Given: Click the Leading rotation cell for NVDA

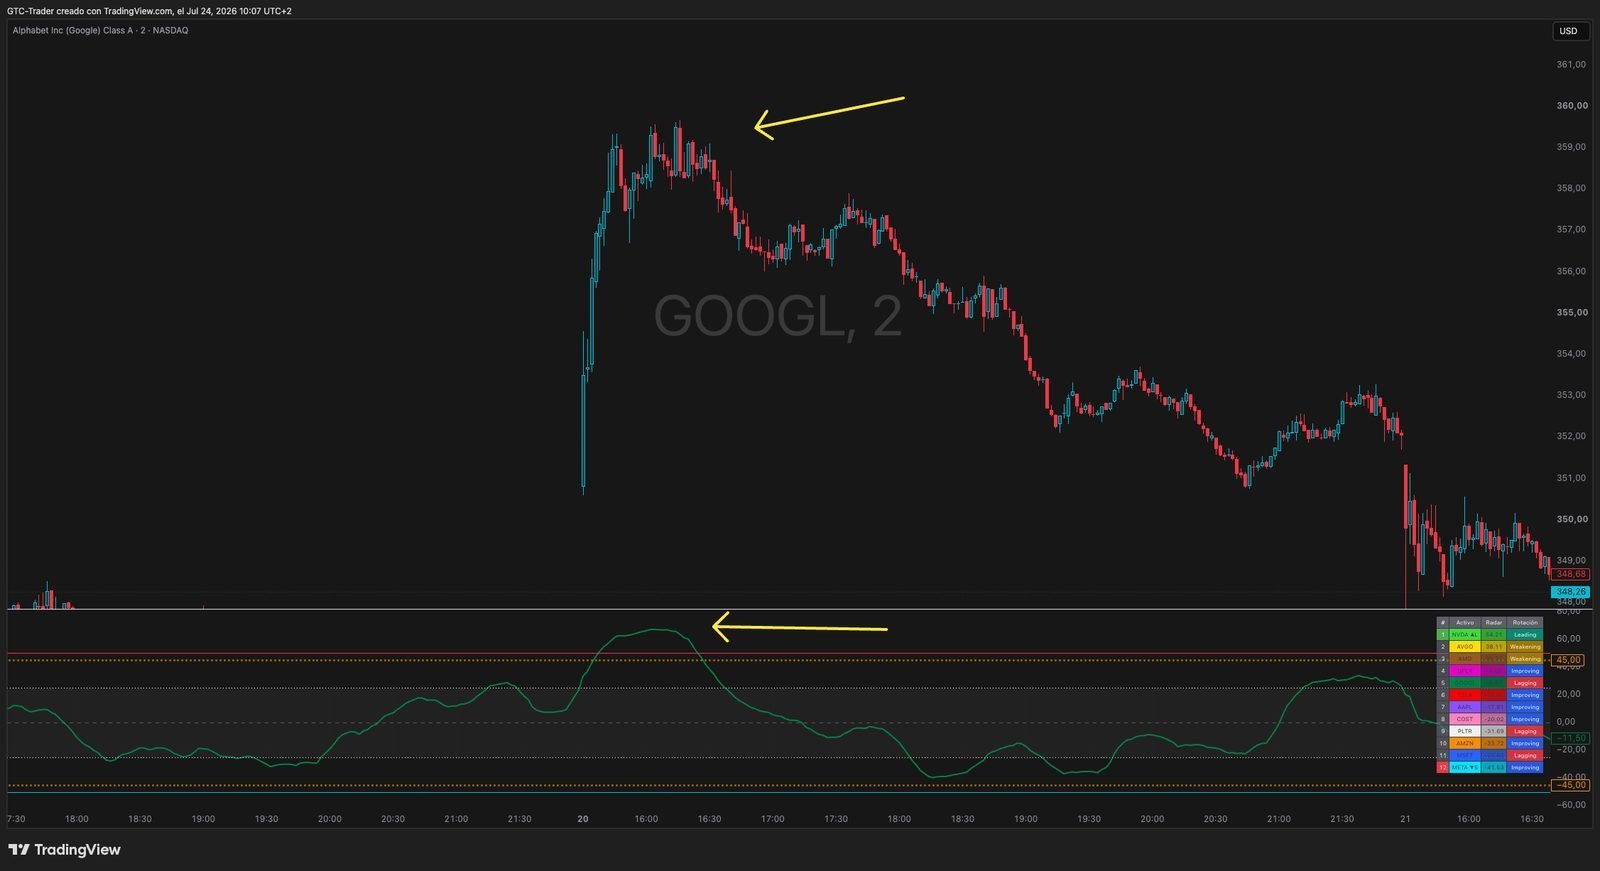Looking at the screenshot, I should [1525, 635].
